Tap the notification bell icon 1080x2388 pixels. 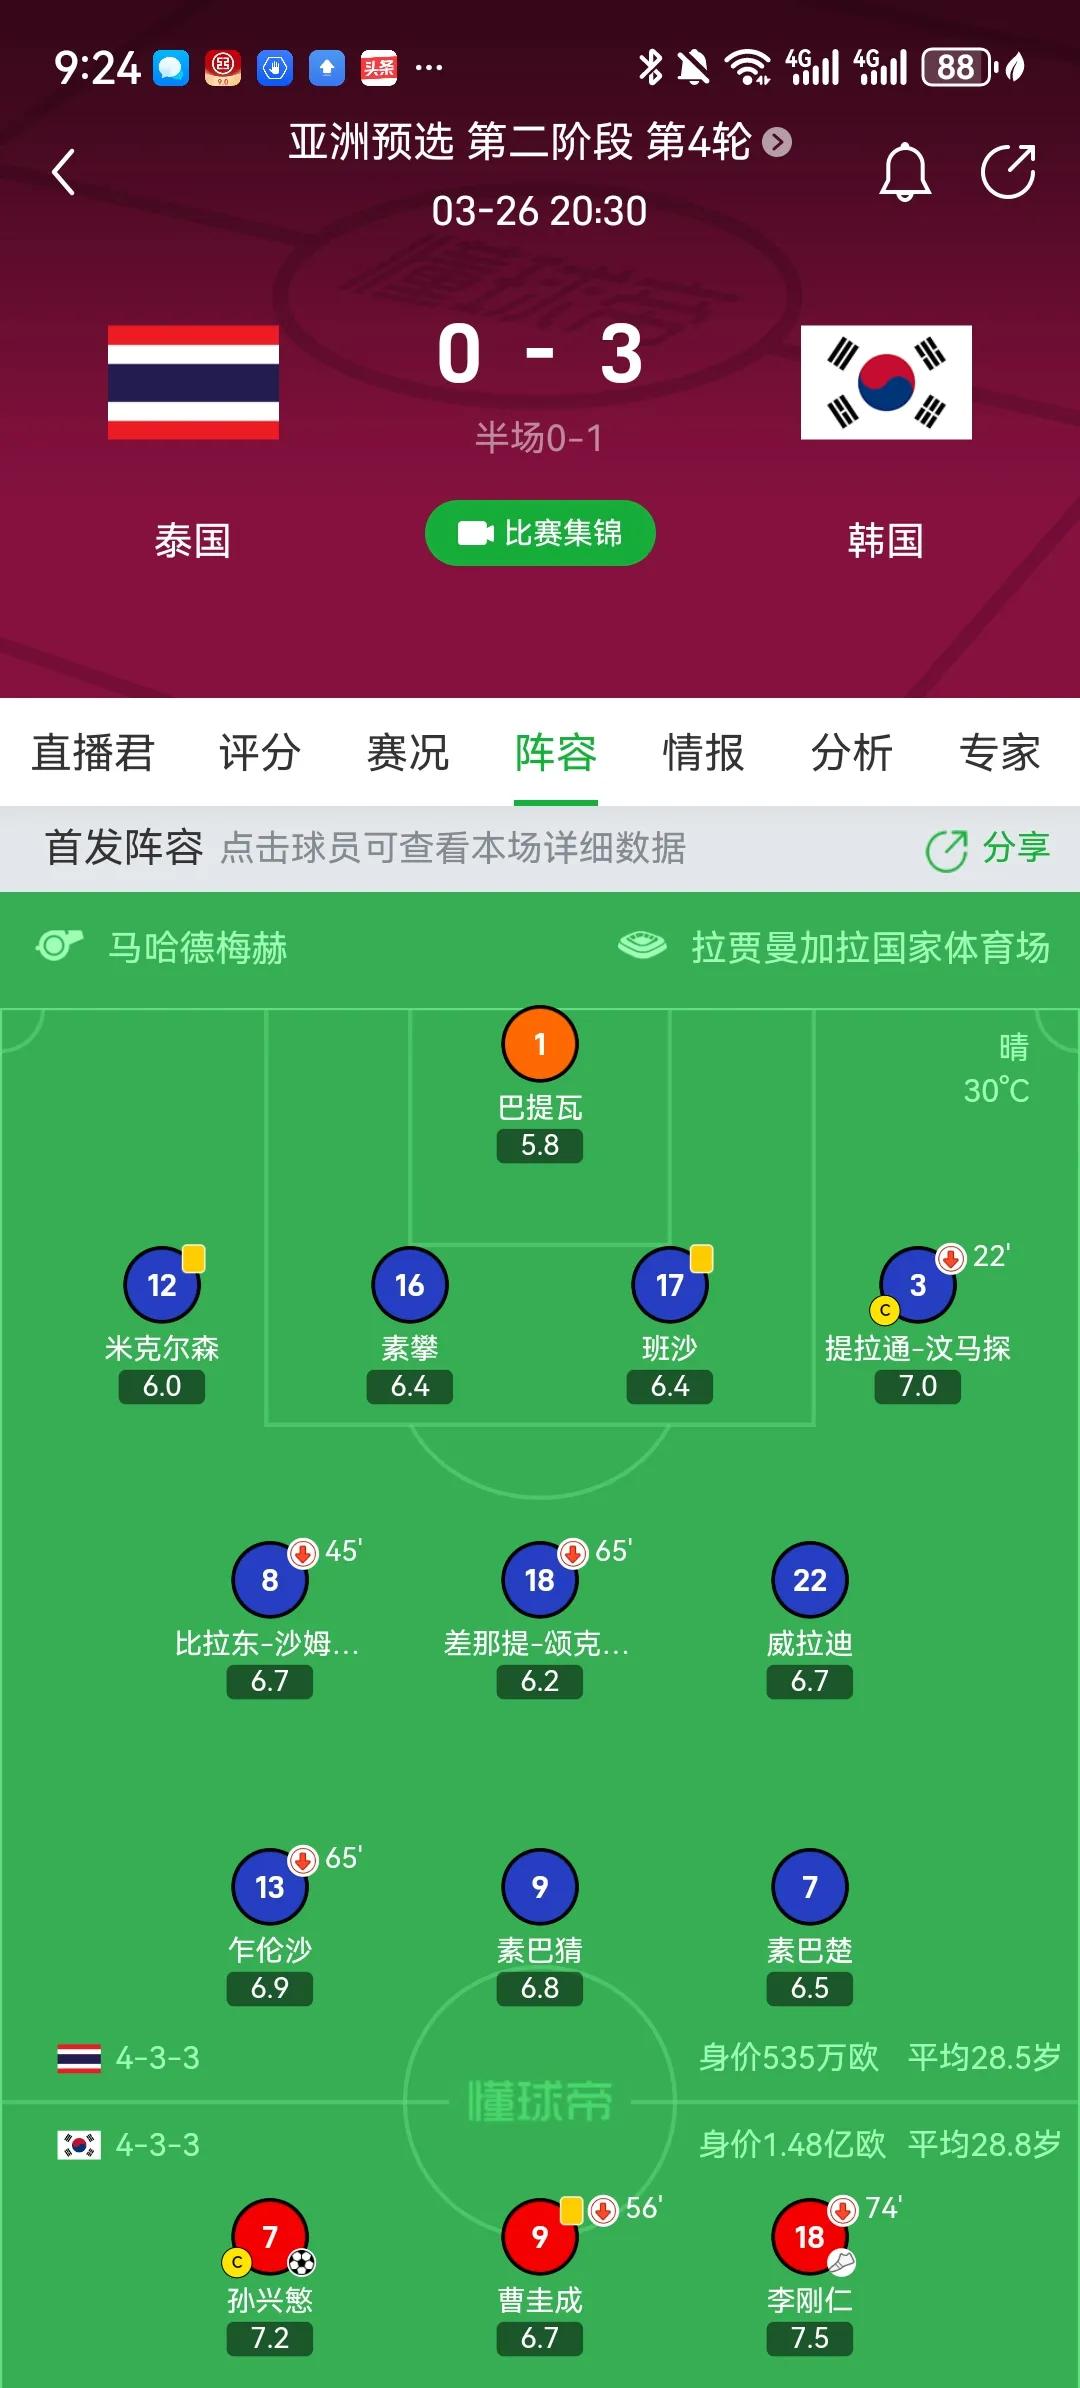pos(904,172)
